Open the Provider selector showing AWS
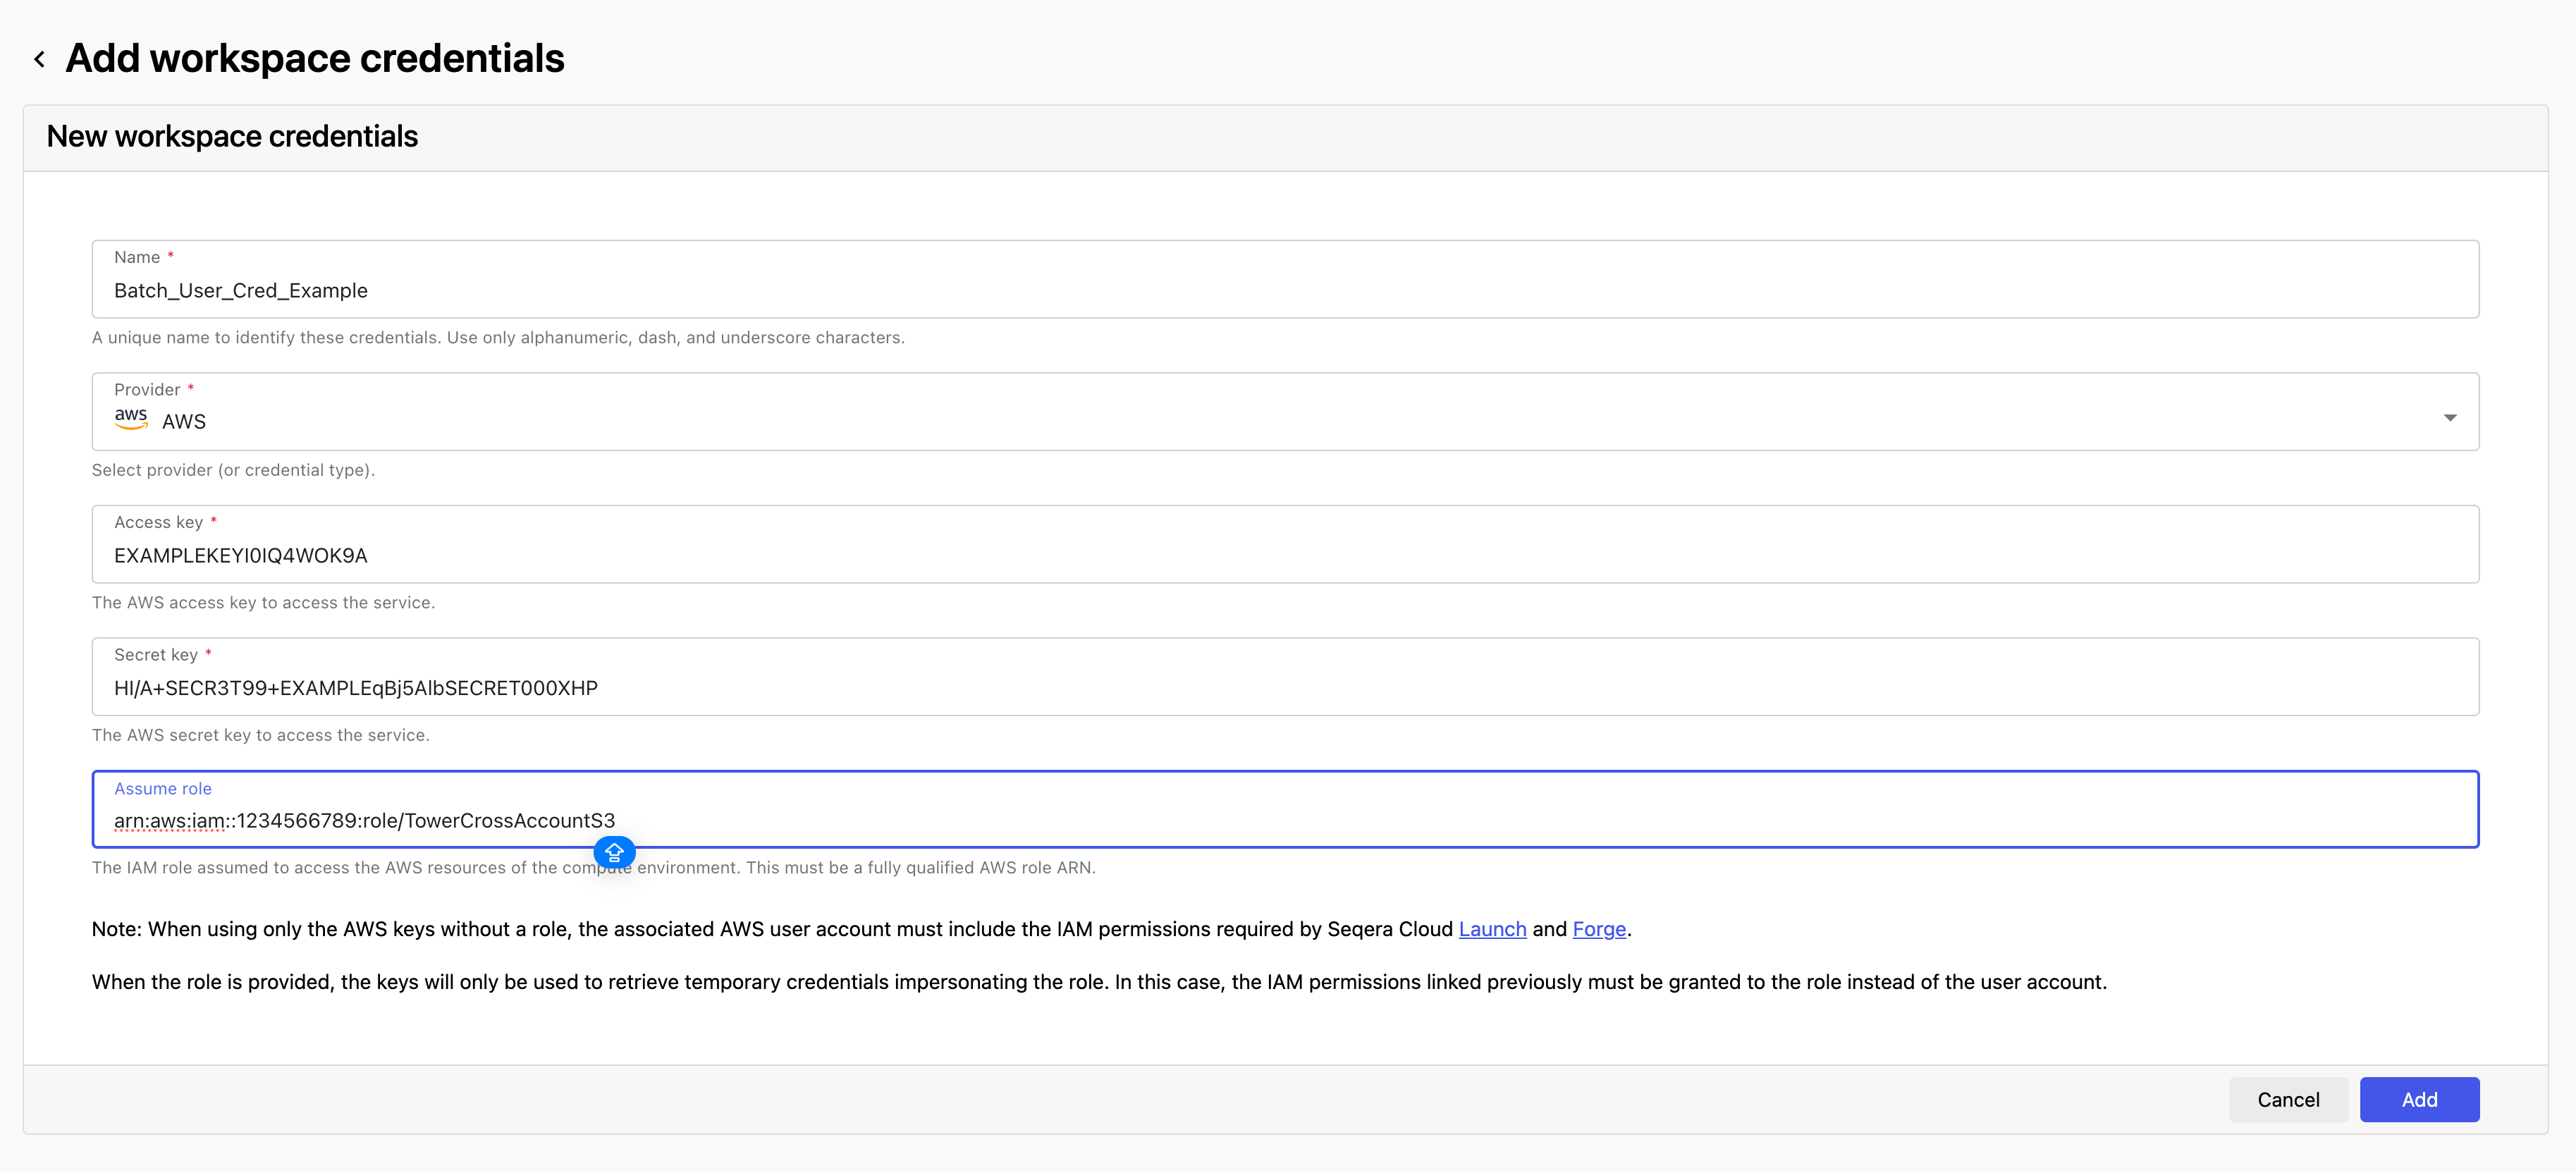This screenshot has height=1173, width=2576. coord(1284,421)
